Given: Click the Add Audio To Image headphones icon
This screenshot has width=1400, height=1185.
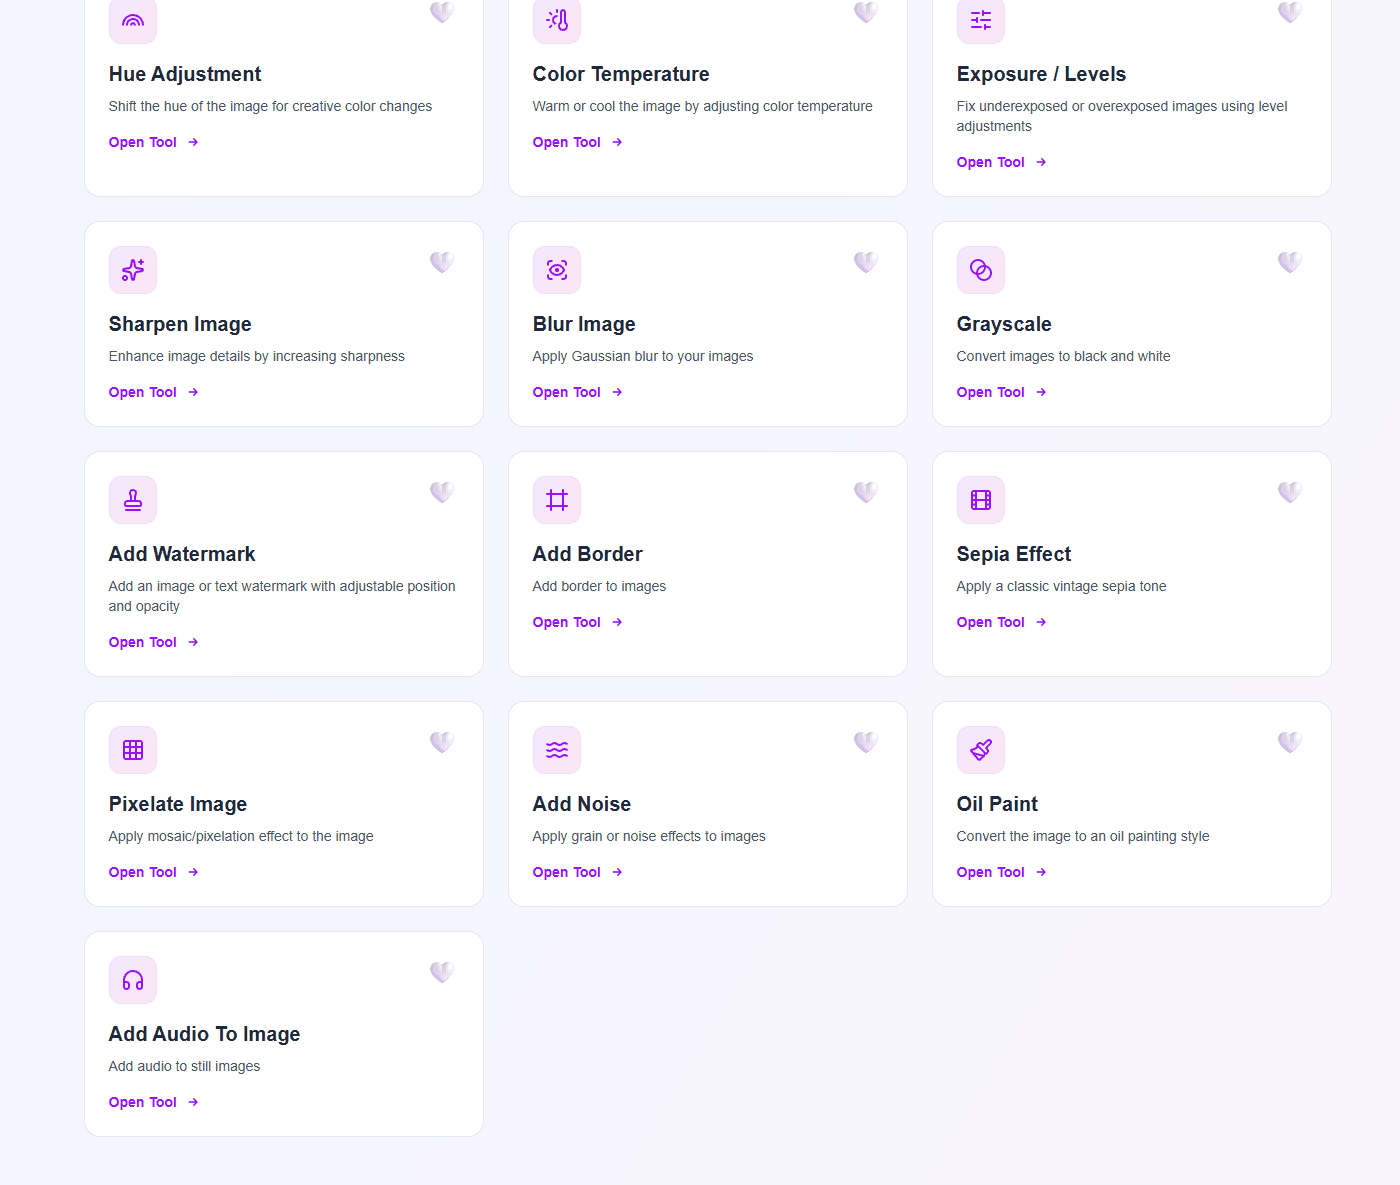Looking at the screenshot, I should click(x=133, y=980).
